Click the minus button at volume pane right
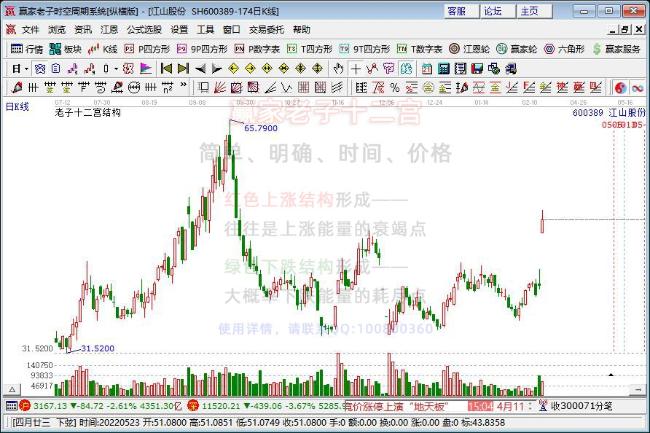Image resolution: width=650 pixels, height=433 pixels. pos(638,389)
